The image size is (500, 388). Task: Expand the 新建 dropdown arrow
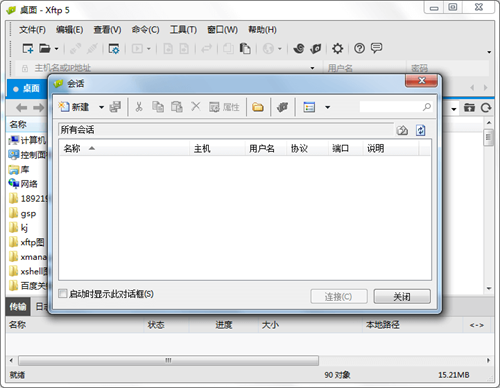pos(101,107)
